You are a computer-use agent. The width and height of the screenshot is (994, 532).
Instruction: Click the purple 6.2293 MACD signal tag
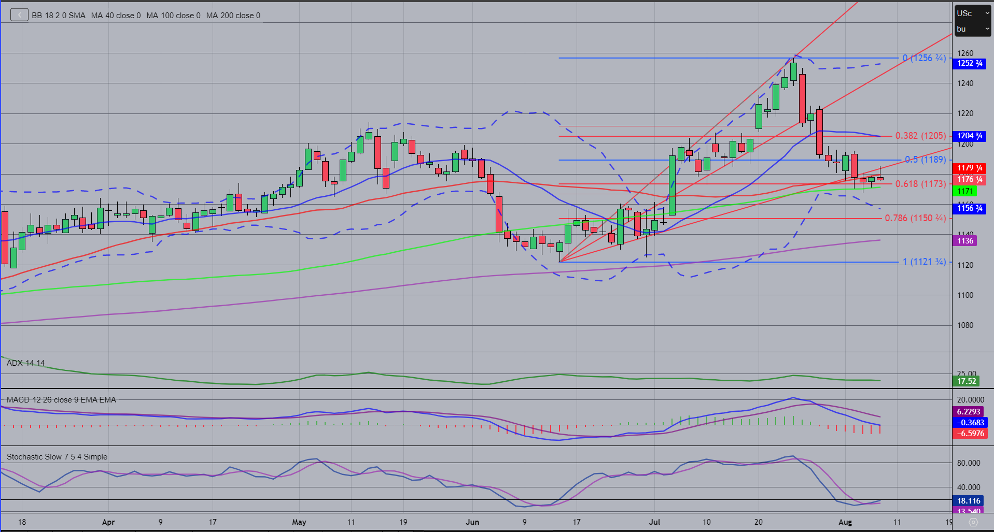[x=970, y=412]
